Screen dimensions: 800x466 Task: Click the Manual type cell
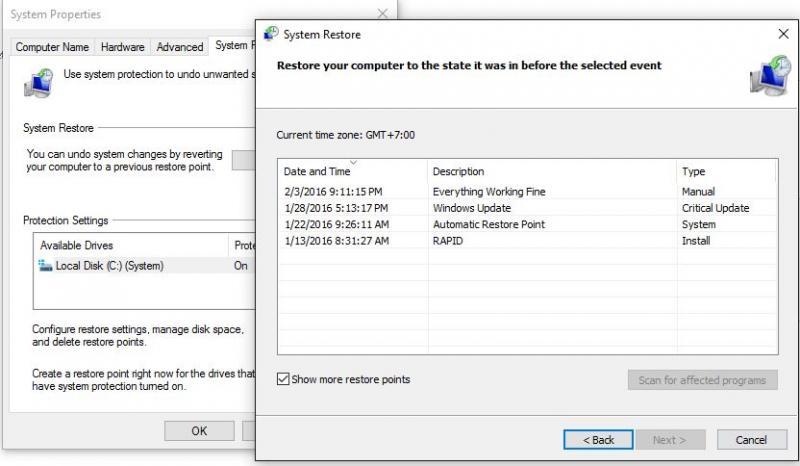(x=698, y=191)
